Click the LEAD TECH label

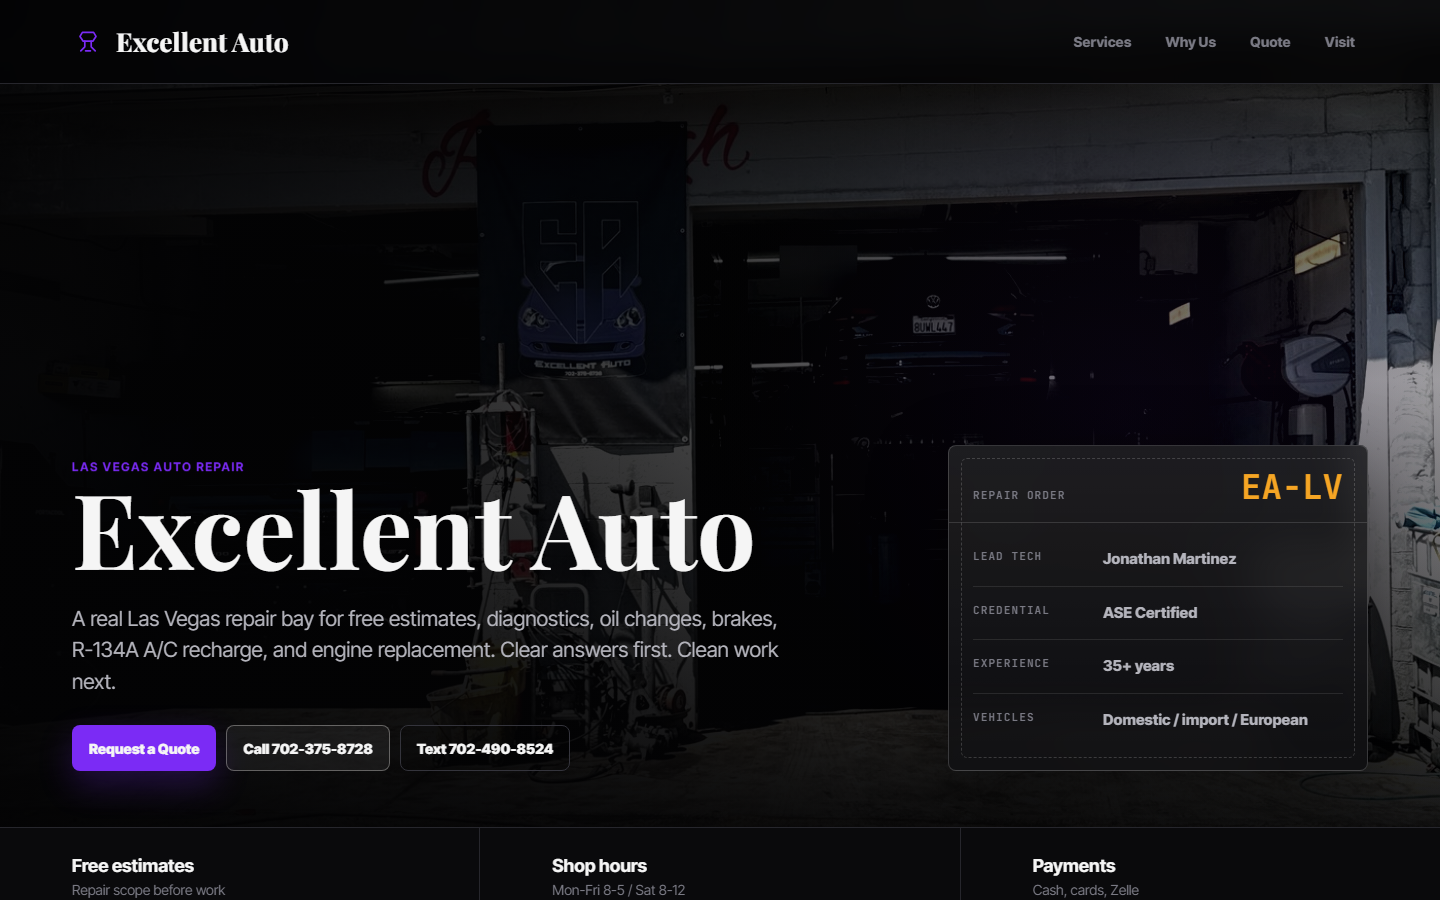click(1007, 556)
